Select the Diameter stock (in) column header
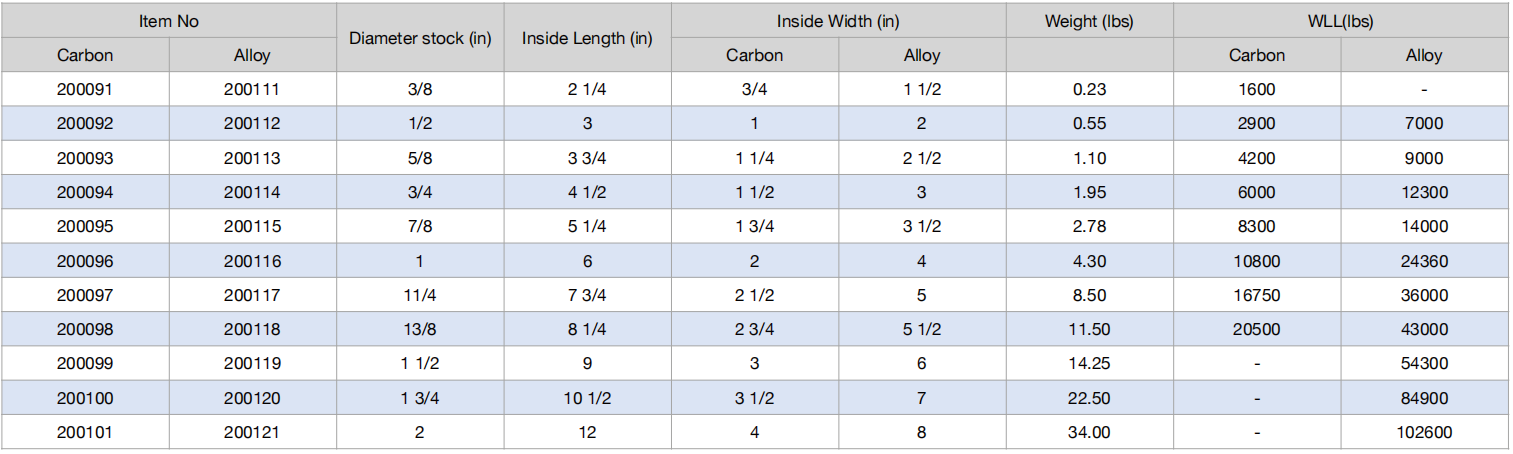 [420, 38]
